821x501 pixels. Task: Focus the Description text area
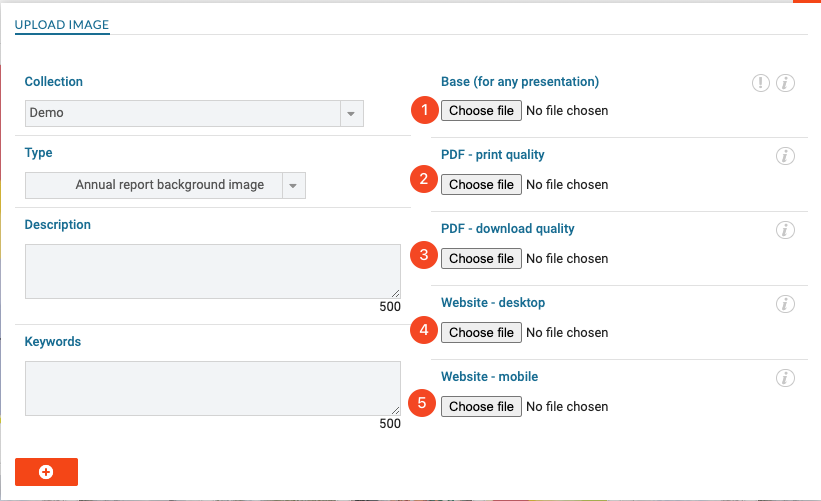pyautogui.click(x=213, y=271)
